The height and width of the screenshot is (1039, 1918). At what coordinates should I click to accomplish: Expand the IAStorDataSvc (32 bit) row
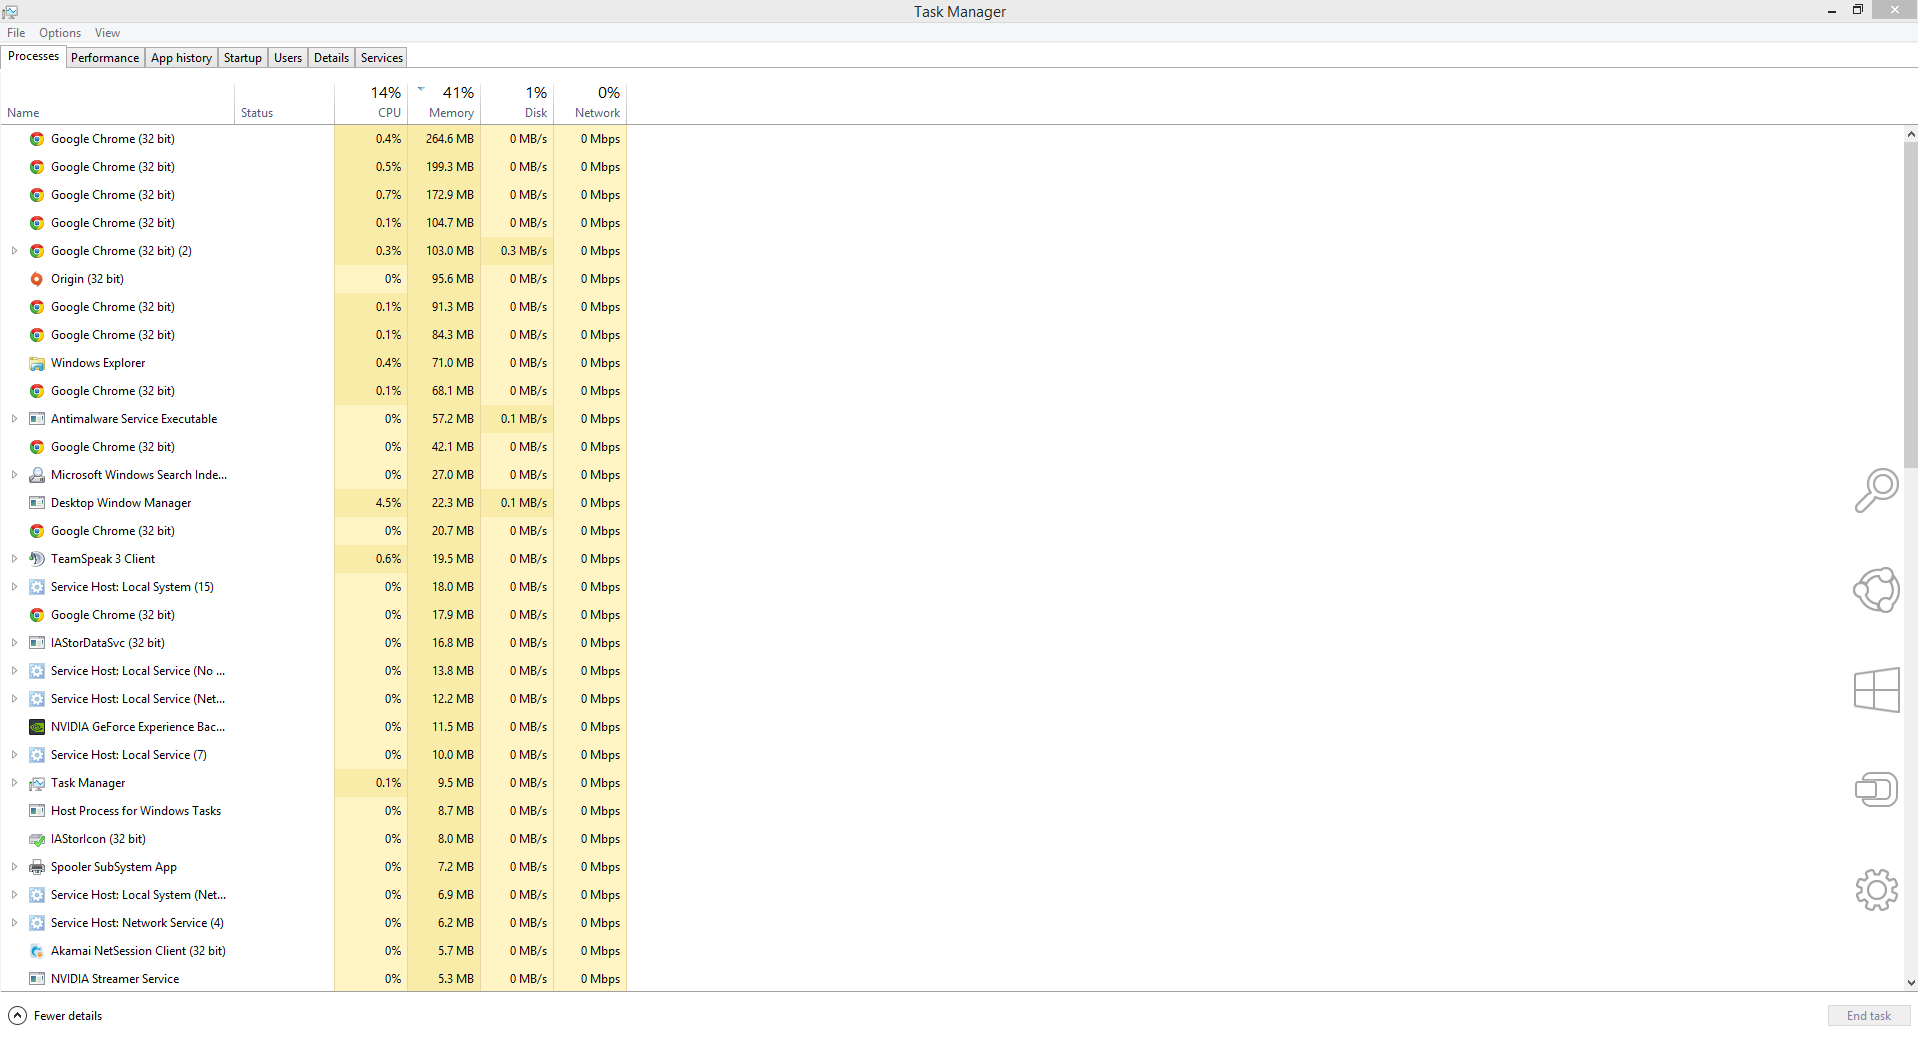14,643
